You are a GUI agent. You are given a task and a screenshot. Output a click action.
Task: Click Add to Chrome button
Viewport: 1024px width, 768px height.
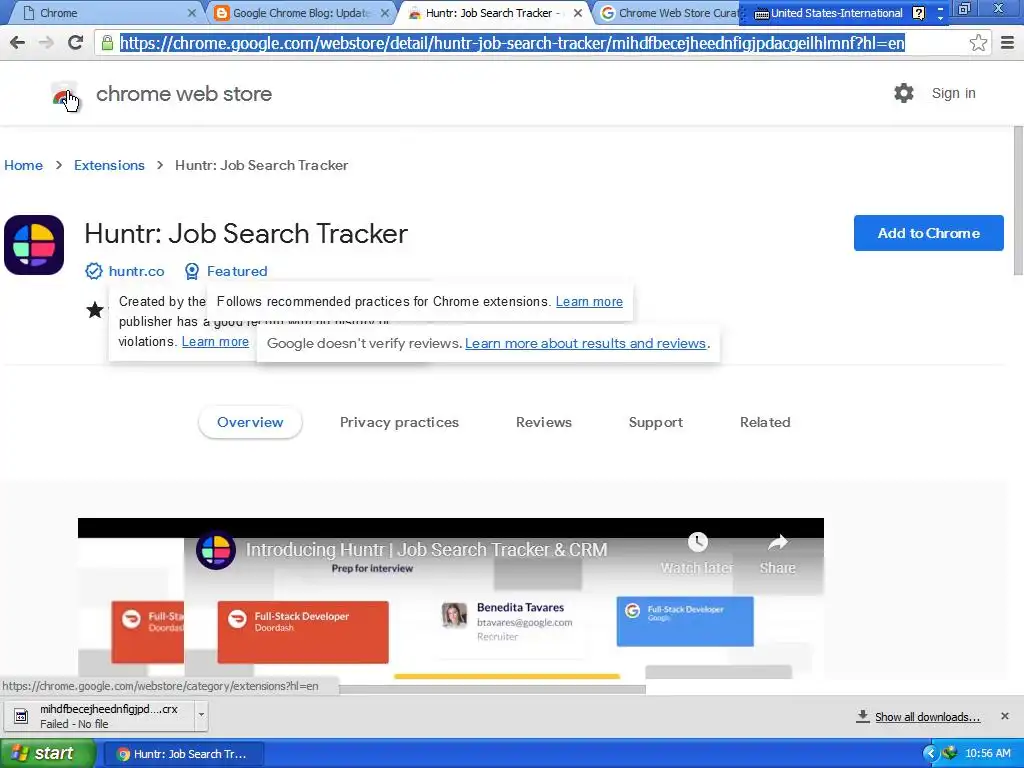point(928,233)
